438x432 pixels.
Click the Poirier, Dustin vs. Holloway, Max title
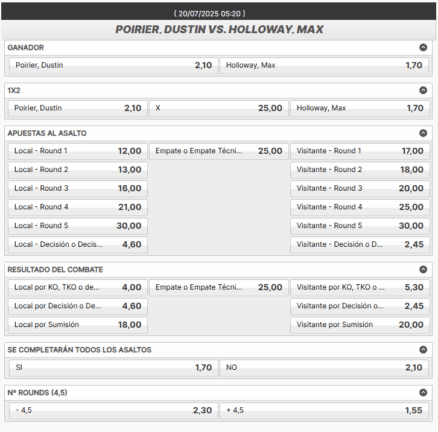click(219, 29)
